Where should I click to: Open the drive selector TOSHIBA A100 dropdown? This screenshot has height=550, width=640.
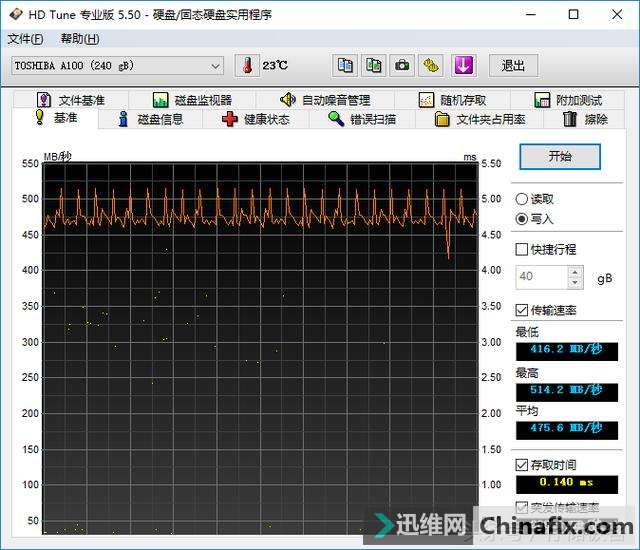(117, 66)
